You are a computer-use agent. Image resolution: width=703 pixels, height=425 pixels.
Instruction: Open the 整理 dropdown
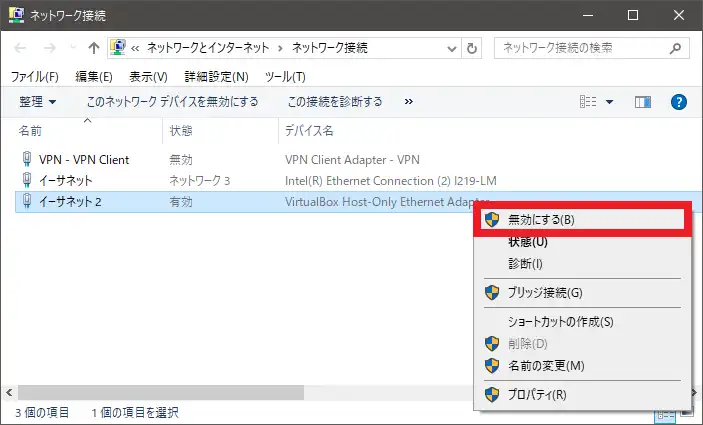click(x=38, y=102)
